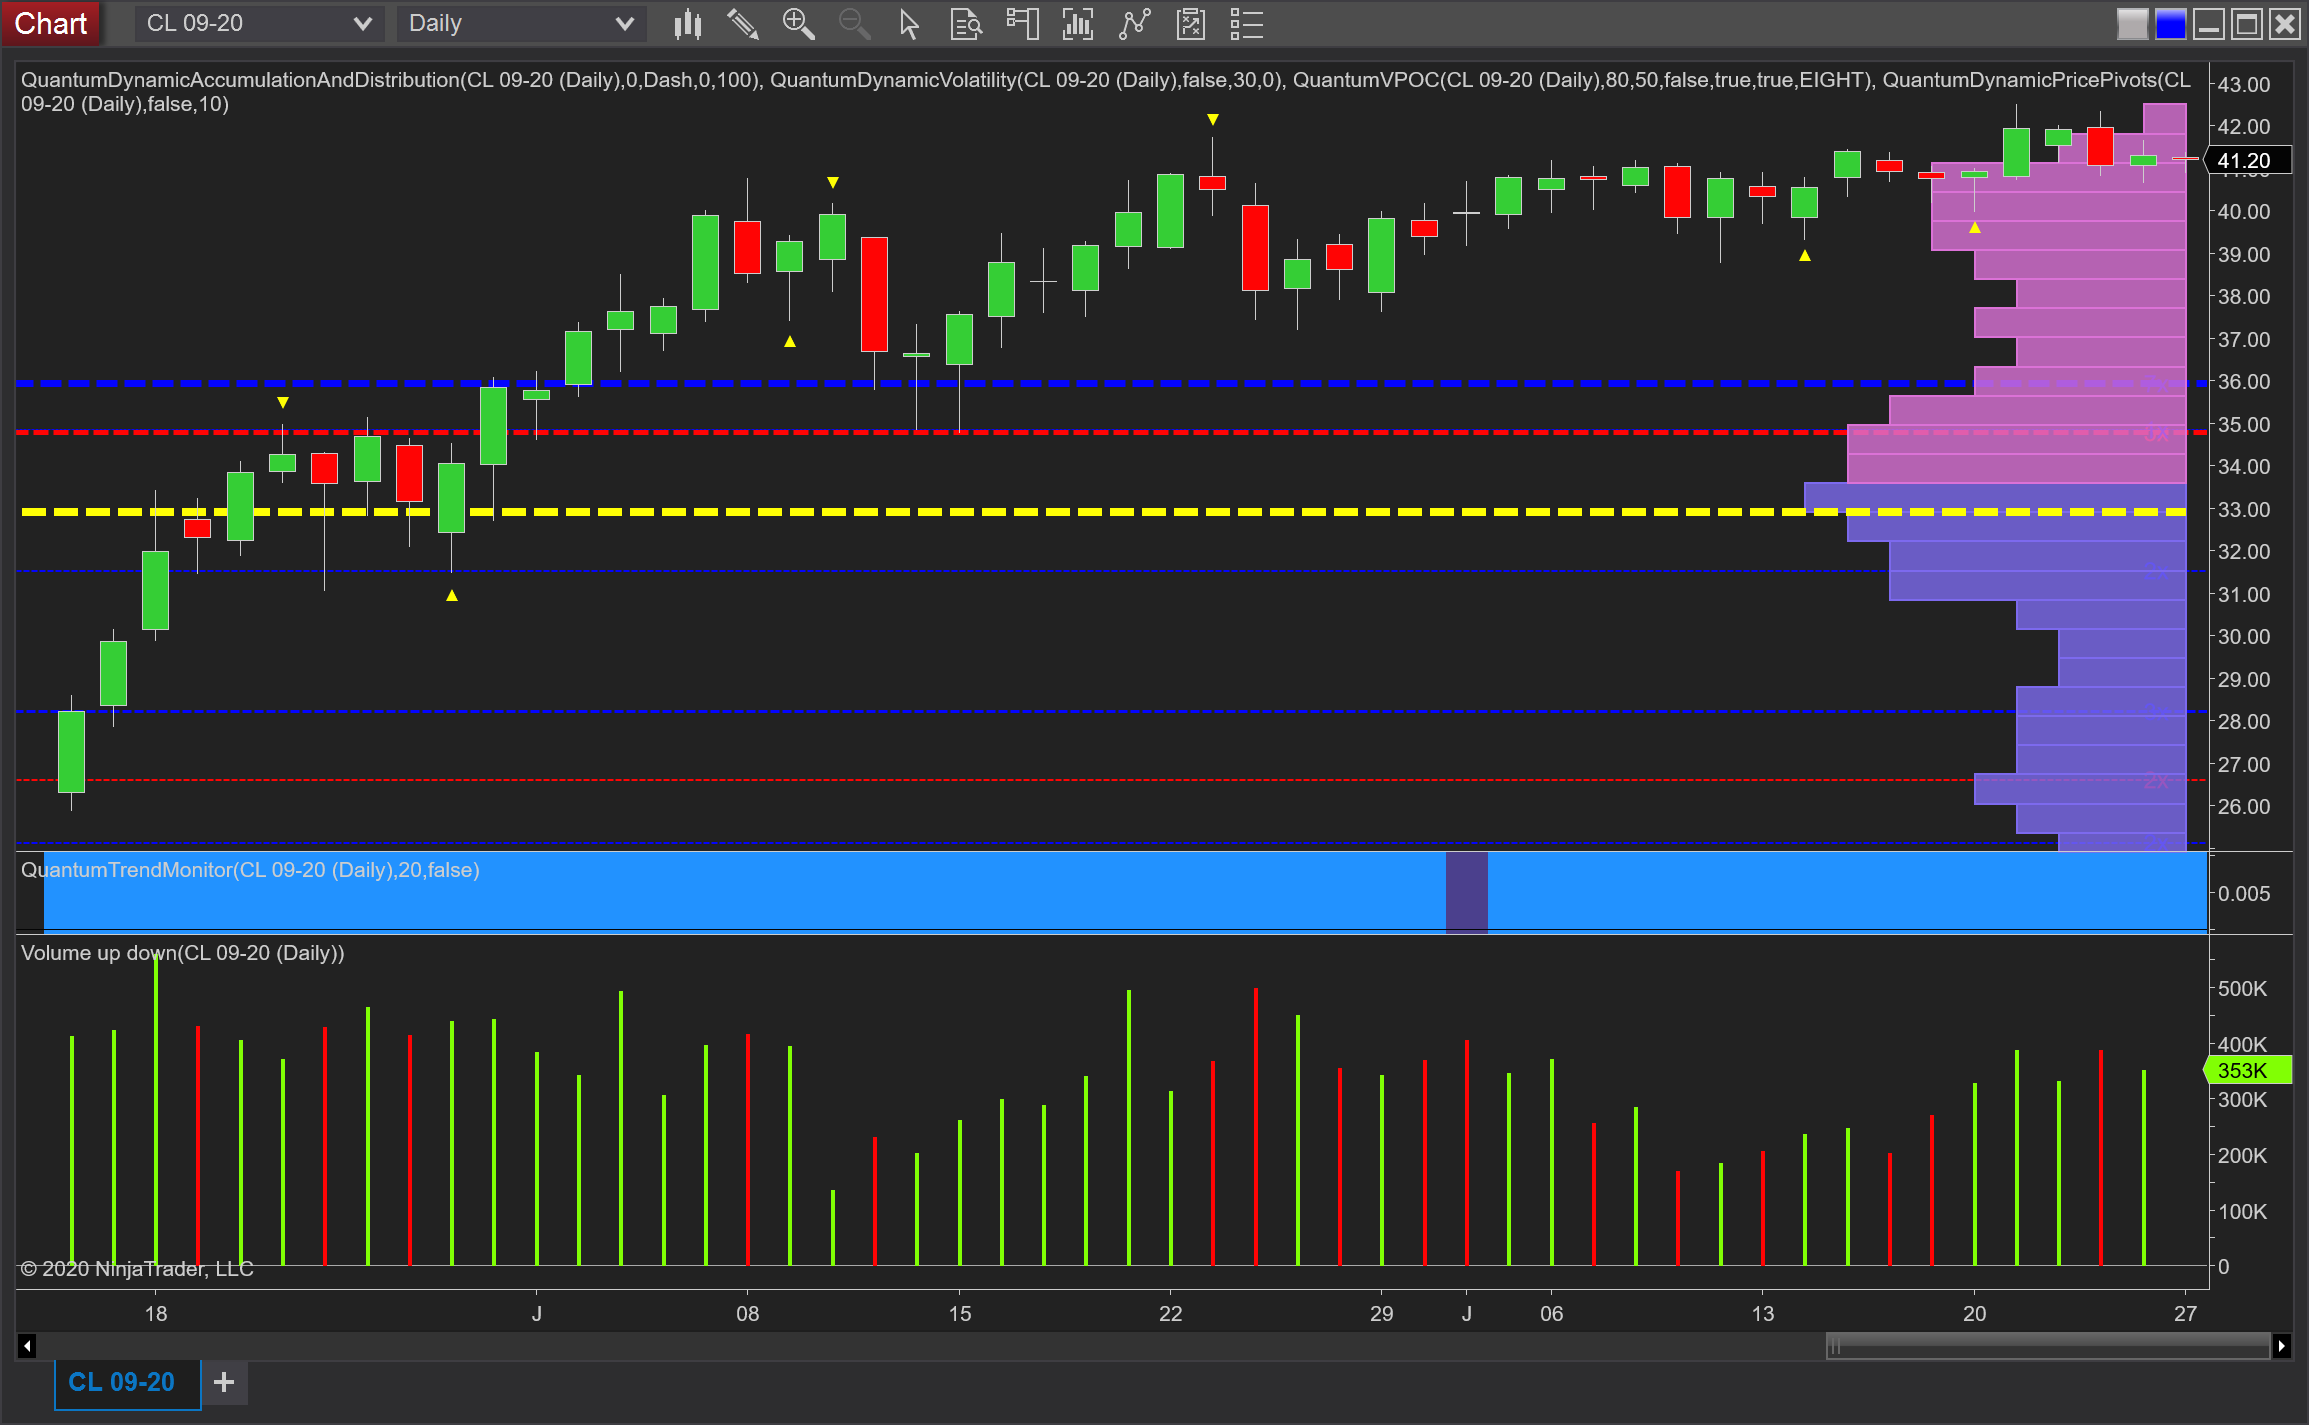Open the drawing tools pencil icon
2309x1425 pixels.
(x=742, y=23)
